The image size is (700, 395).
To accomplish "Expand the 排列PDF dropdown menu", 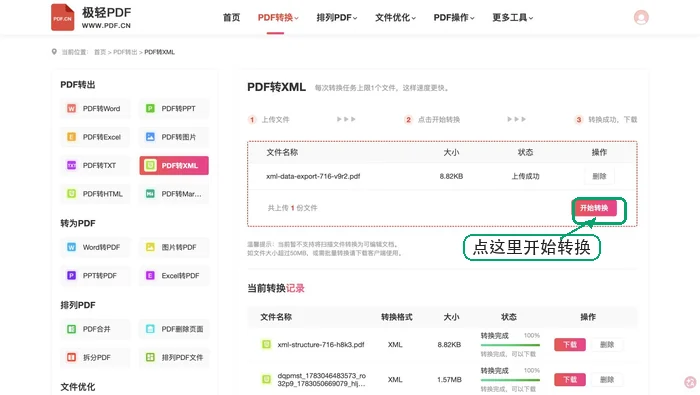I will pos(337,18).
